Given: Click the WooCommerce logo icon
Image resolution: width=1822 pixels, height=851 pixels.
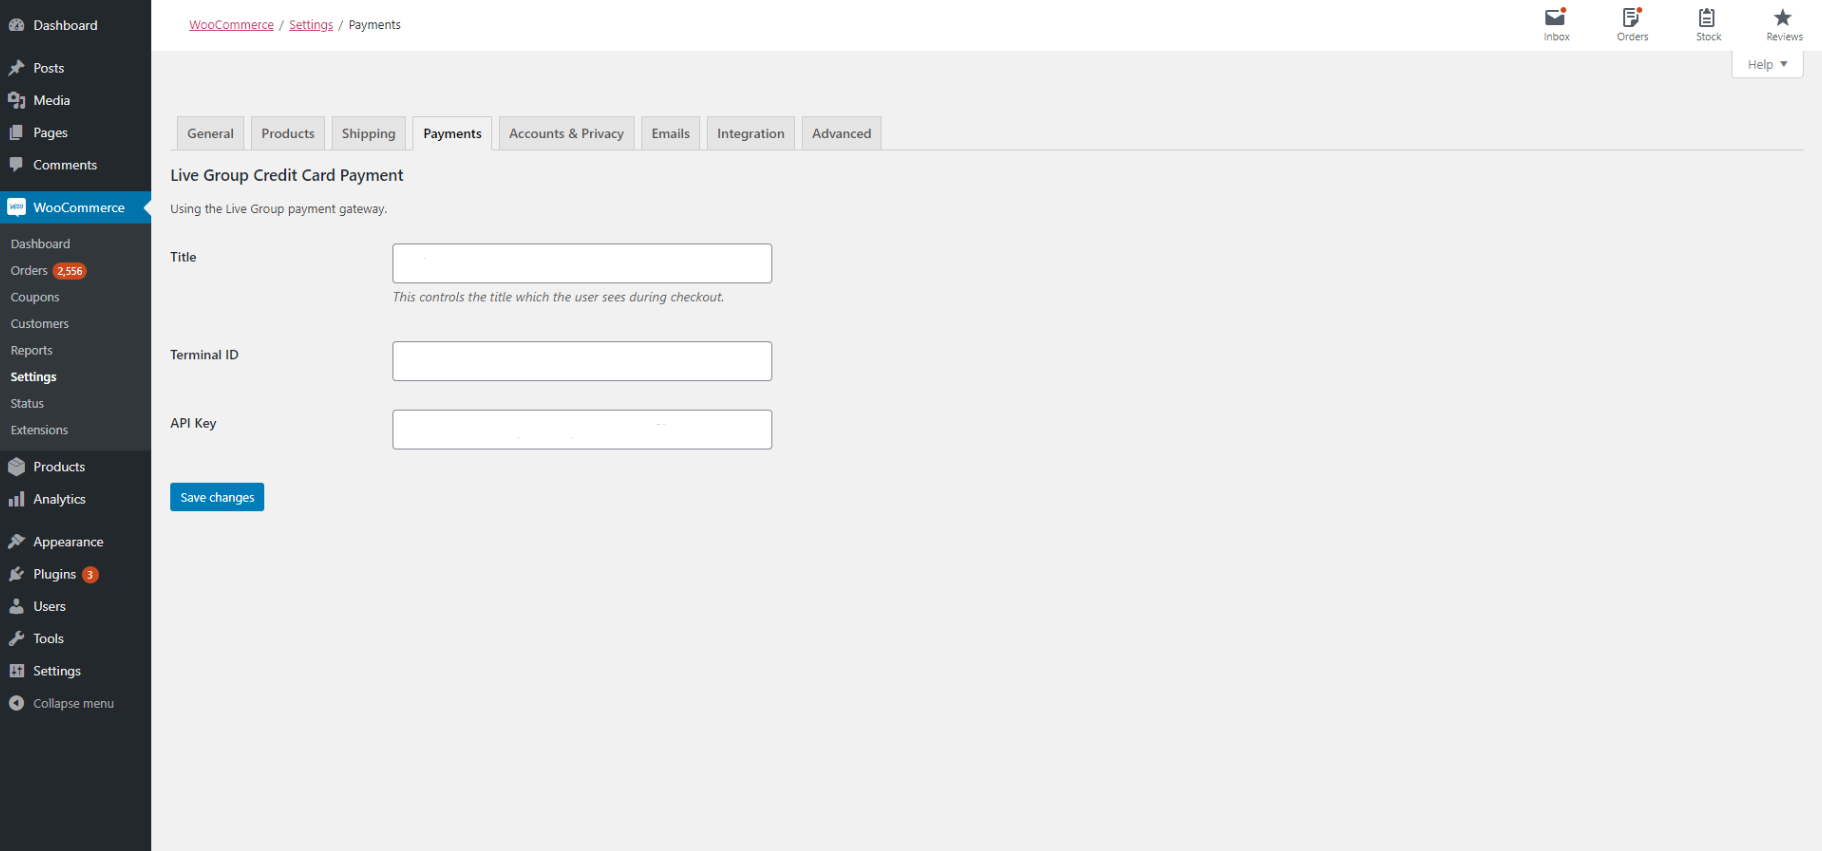Looking at the screenshot, I should 17,207.
